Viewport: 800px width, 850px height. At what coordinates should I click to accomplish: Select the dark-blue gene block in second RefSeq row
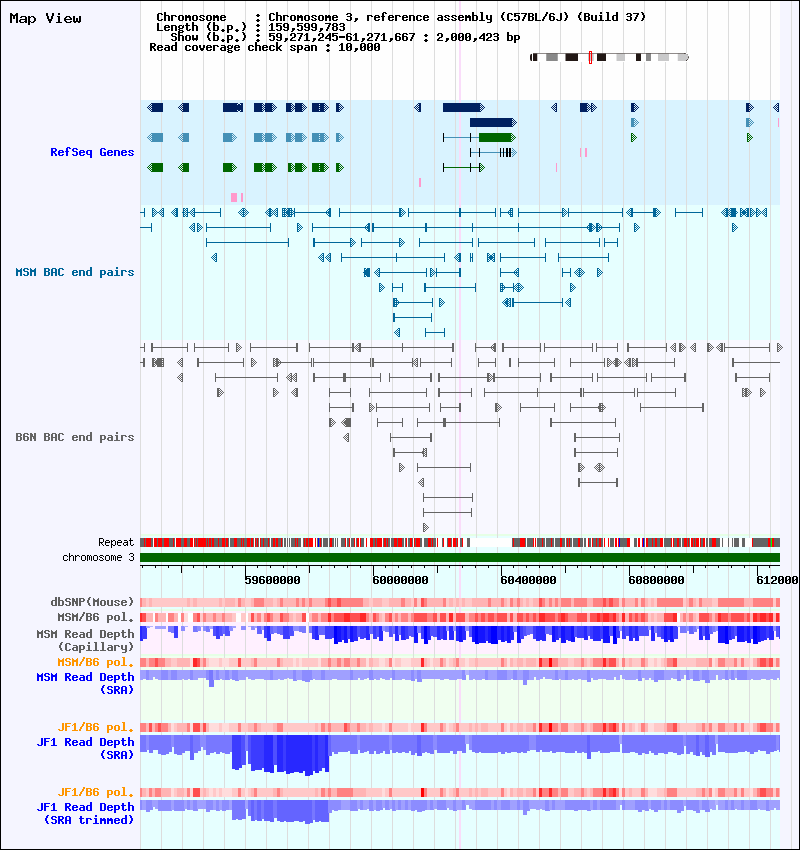pos(493,123)
